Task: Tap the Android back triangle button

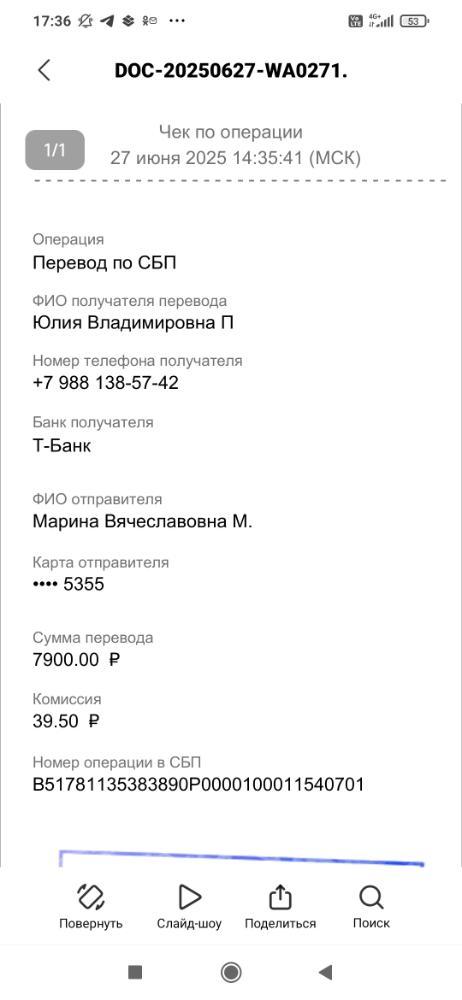Action: [x=325, y=971]
